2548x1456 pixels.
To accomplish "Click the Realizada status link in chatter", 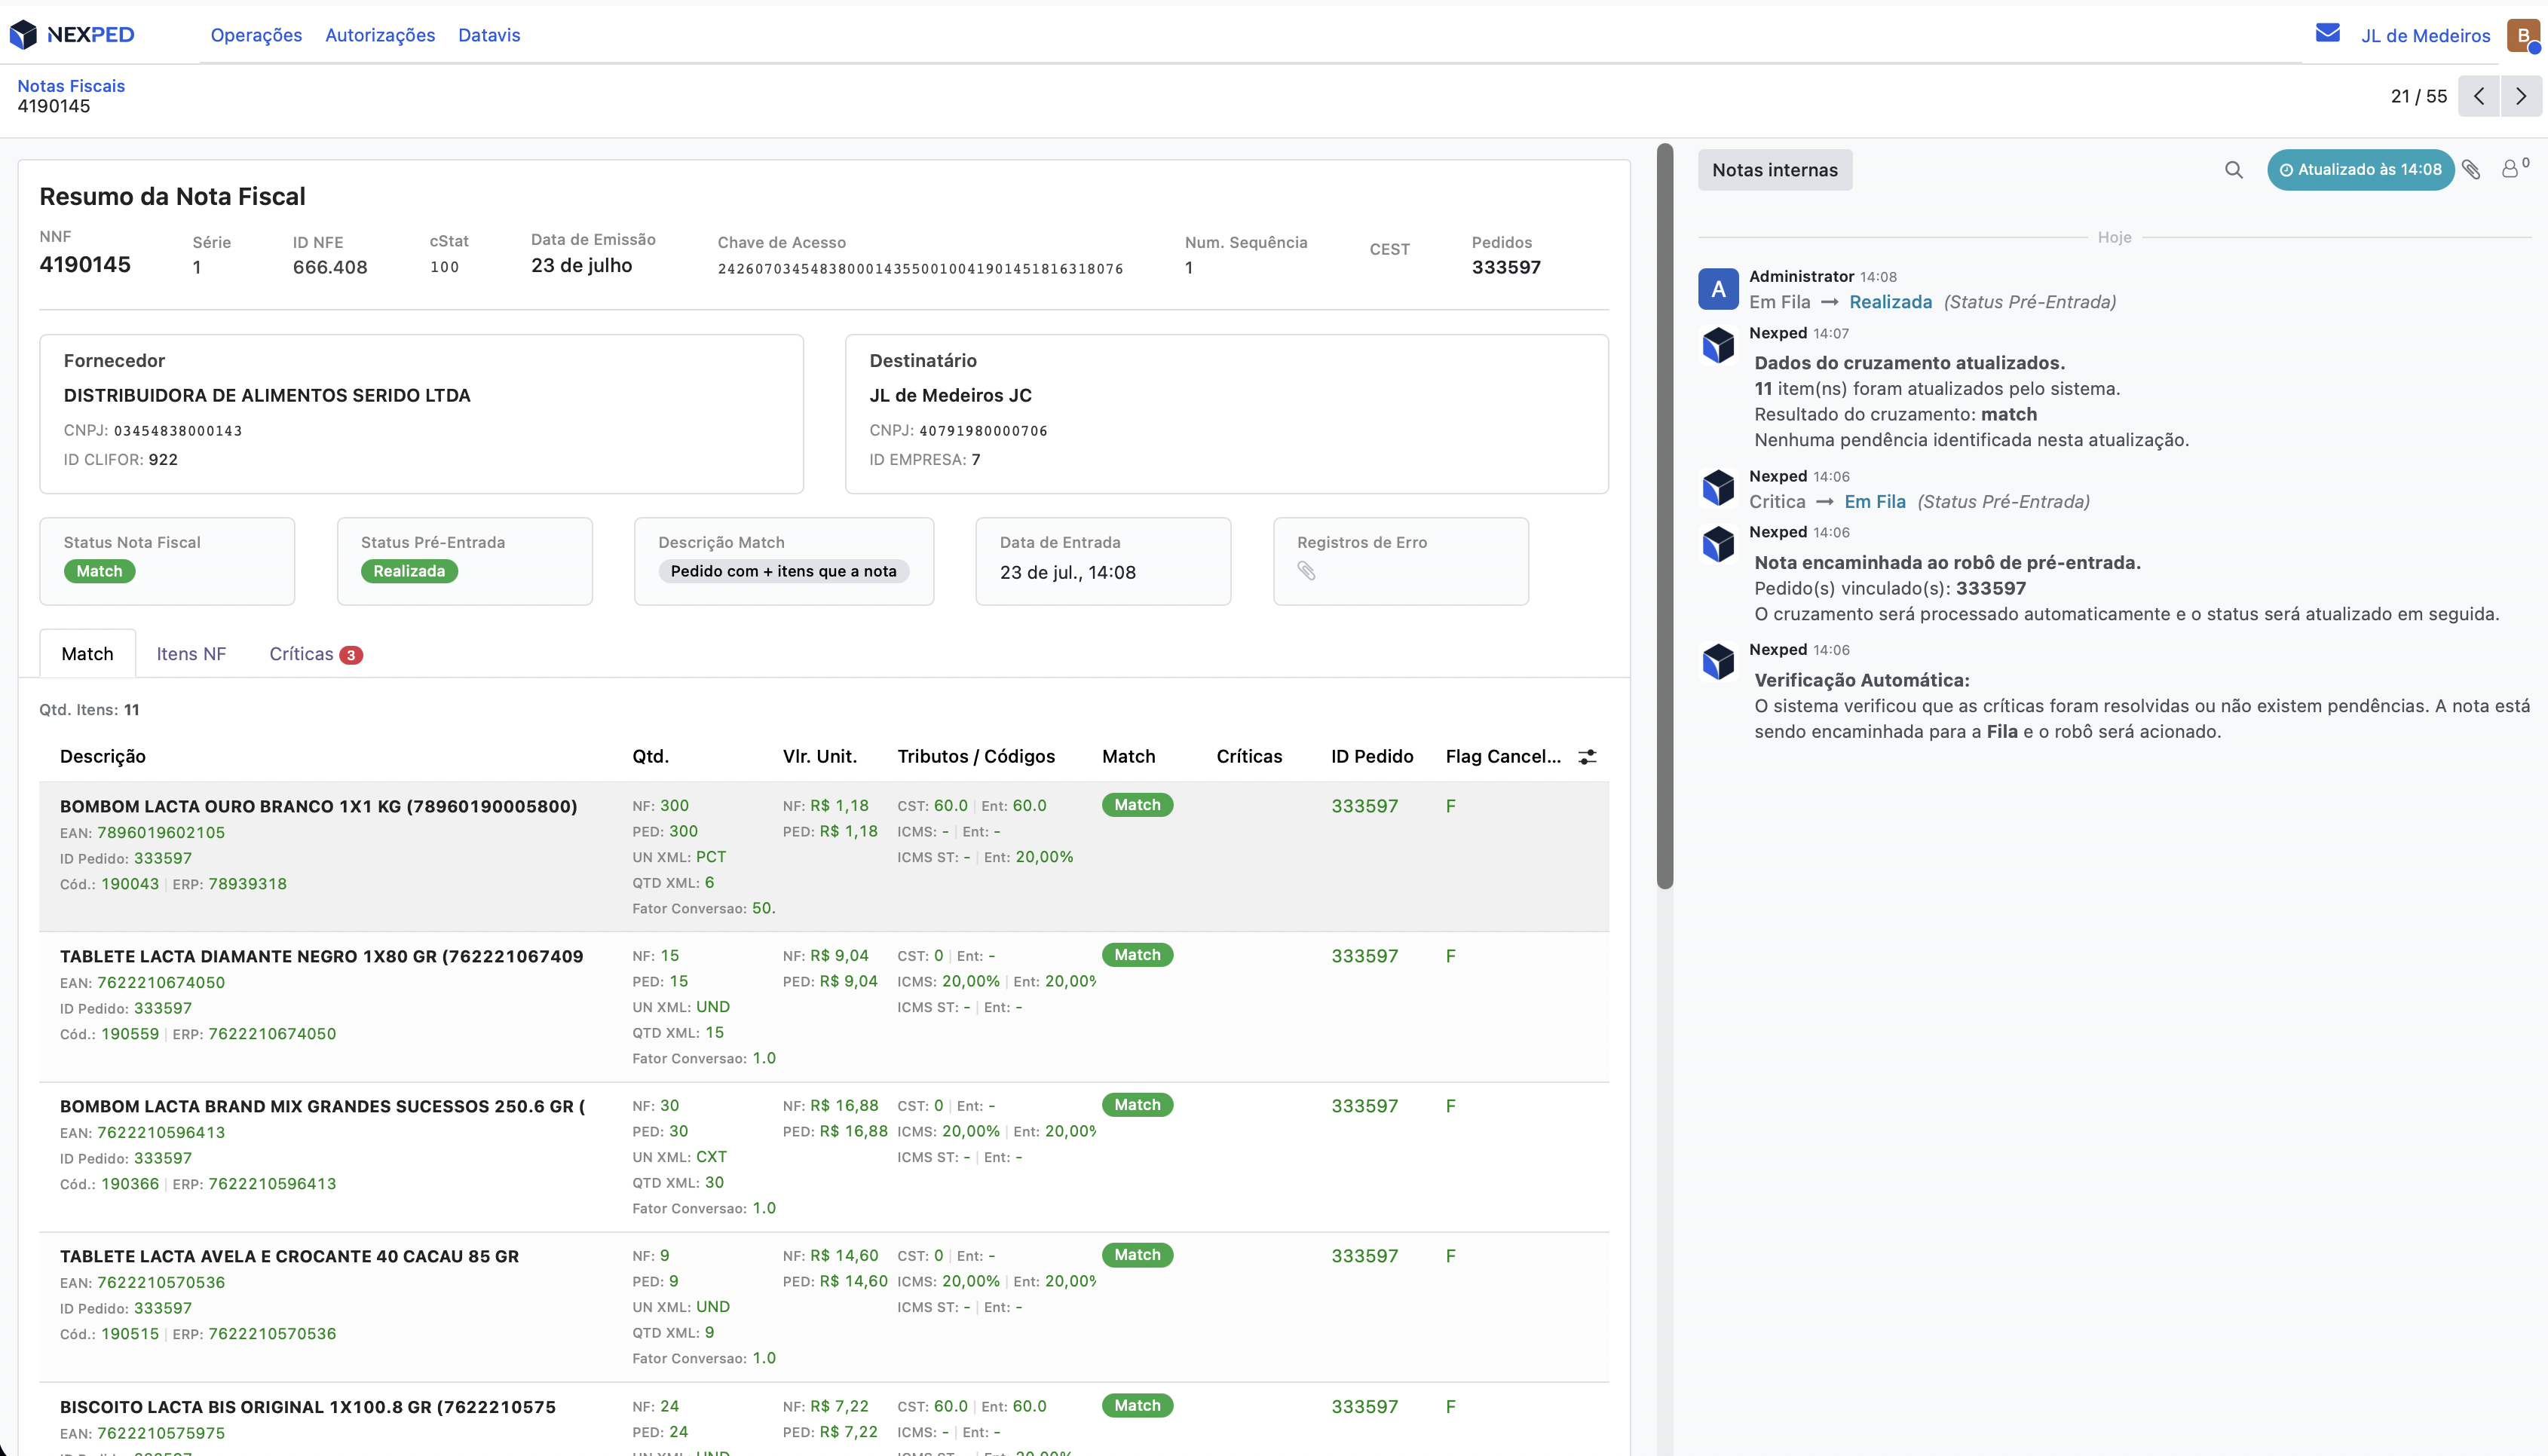I will tap(1890, 302).
